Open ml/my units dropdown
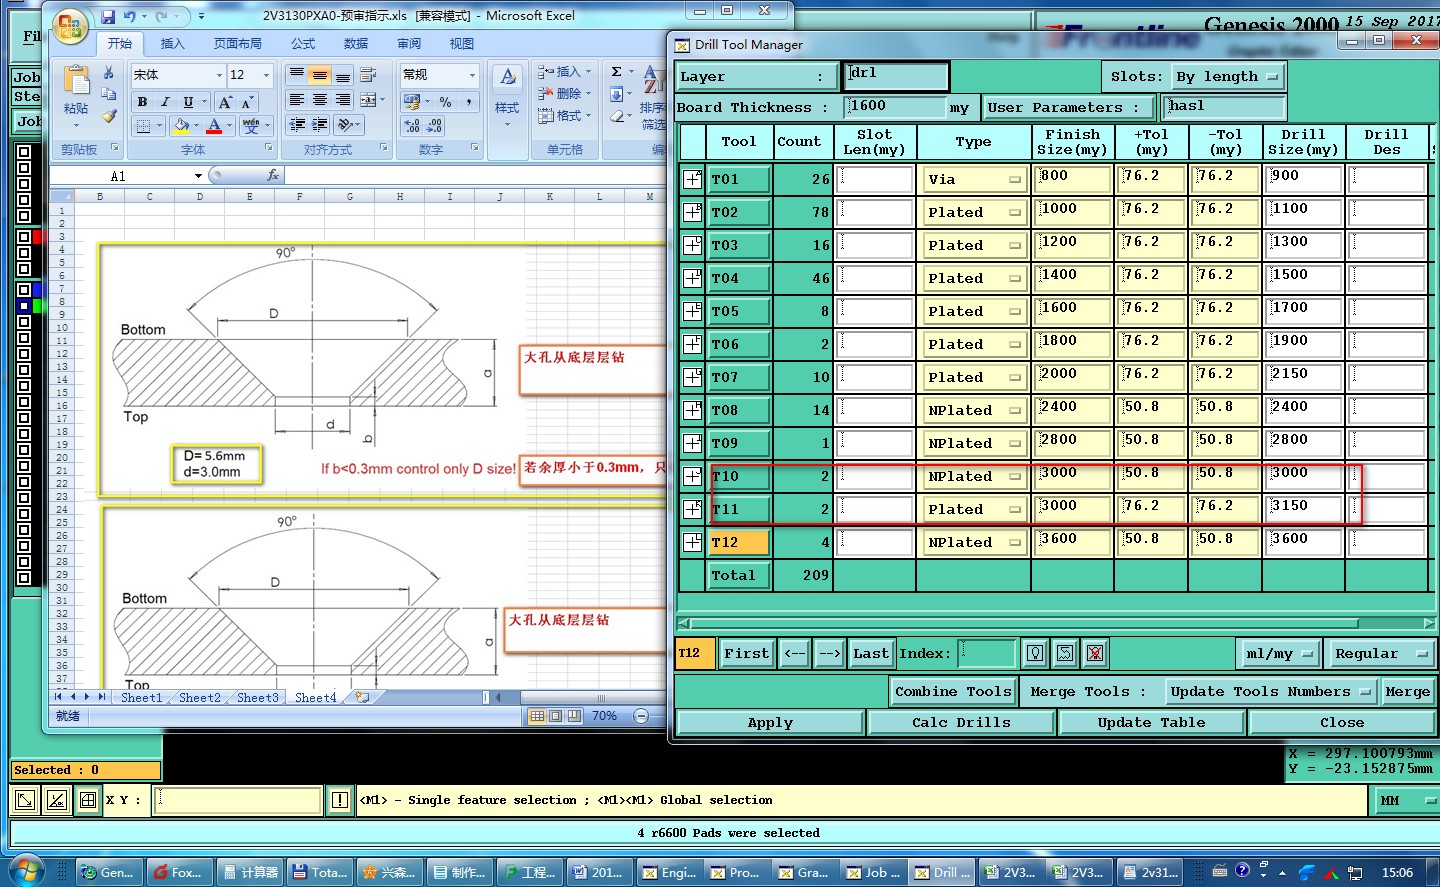The width and height of the screenshot is (1440, 887). pos(1278,653)
